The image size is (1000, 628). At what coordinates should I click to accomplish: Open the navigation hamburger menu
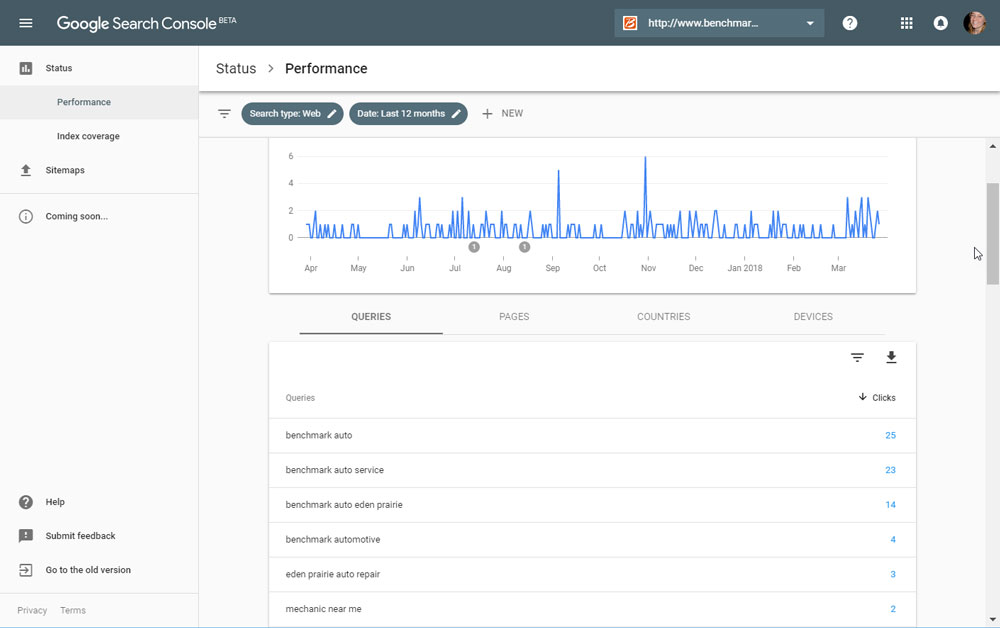click(x=25, y=22)
